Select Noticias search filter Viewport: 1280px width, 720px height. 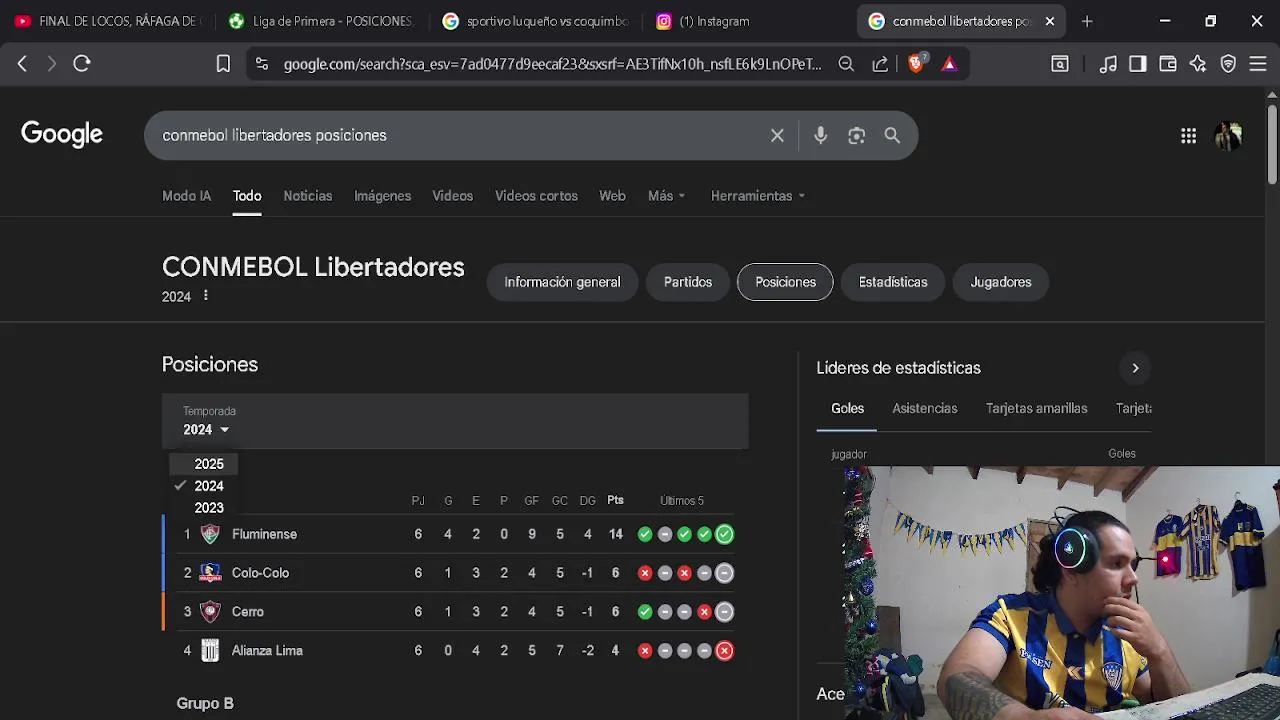(307, 196)
